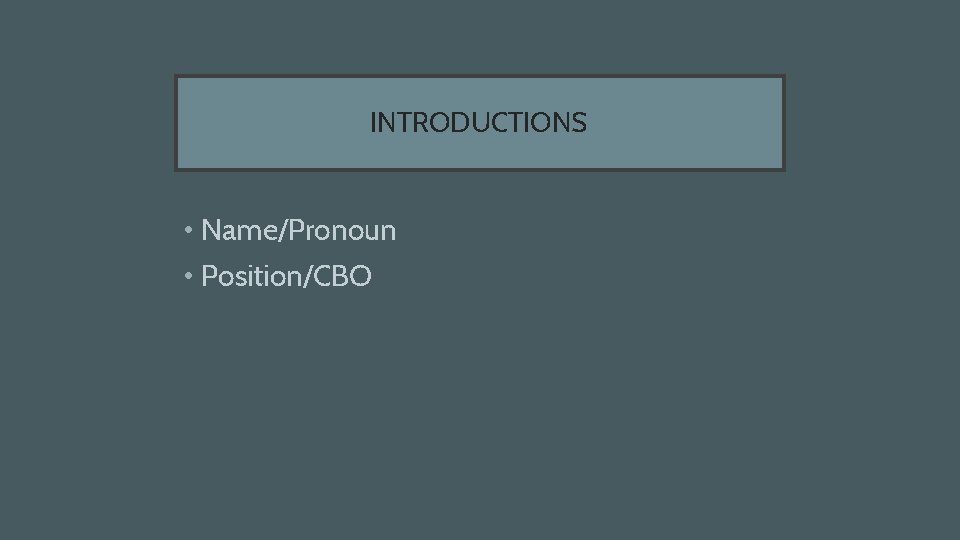The height and width of the screenshot is (540, 960).
Task: Click the bullet dot before Name/Pronoun
Action: (x=189, y=230)
